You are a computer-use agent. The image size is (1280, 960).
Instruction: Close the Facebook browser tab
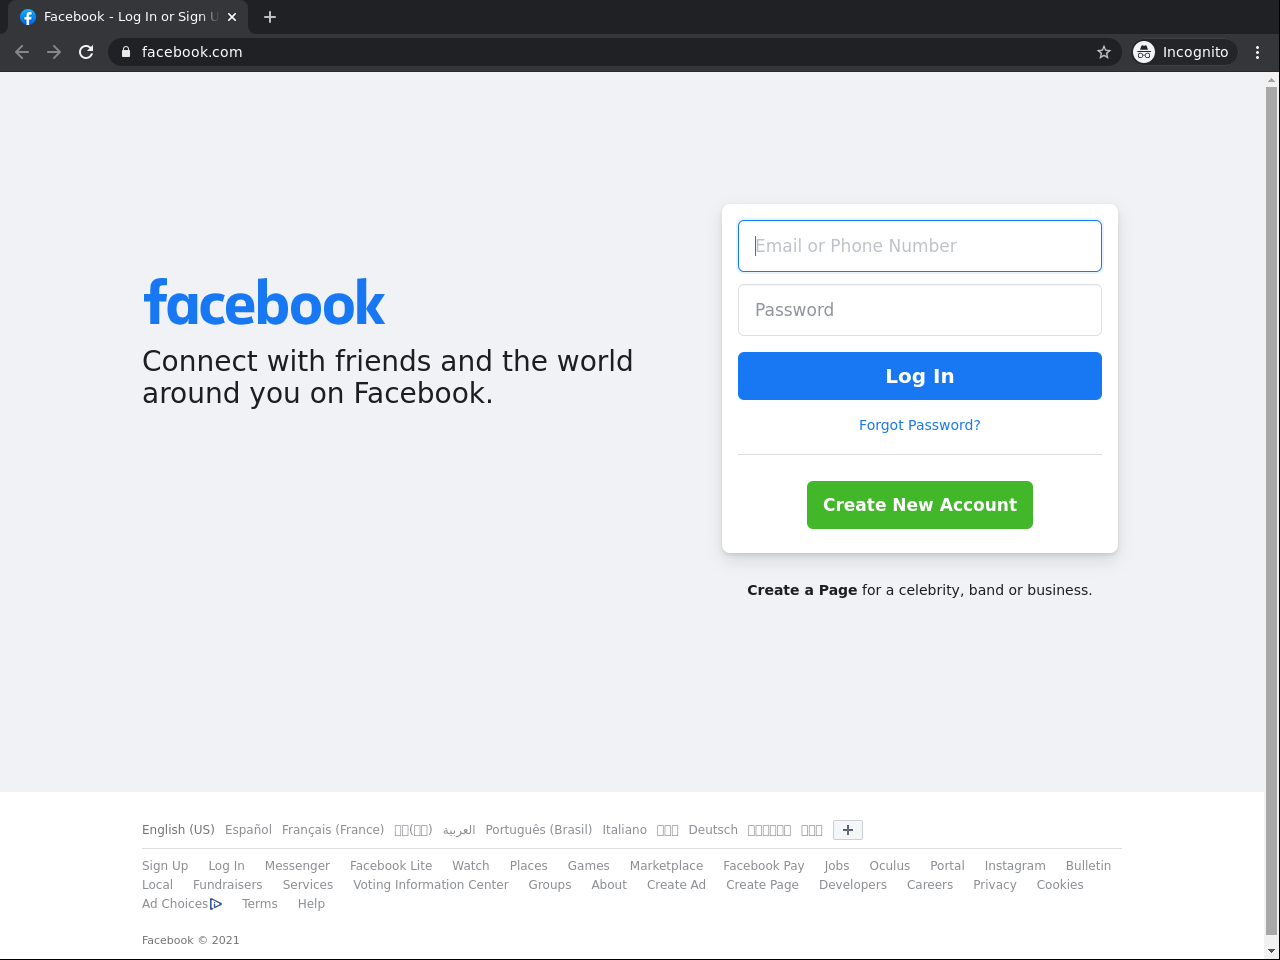232,17
